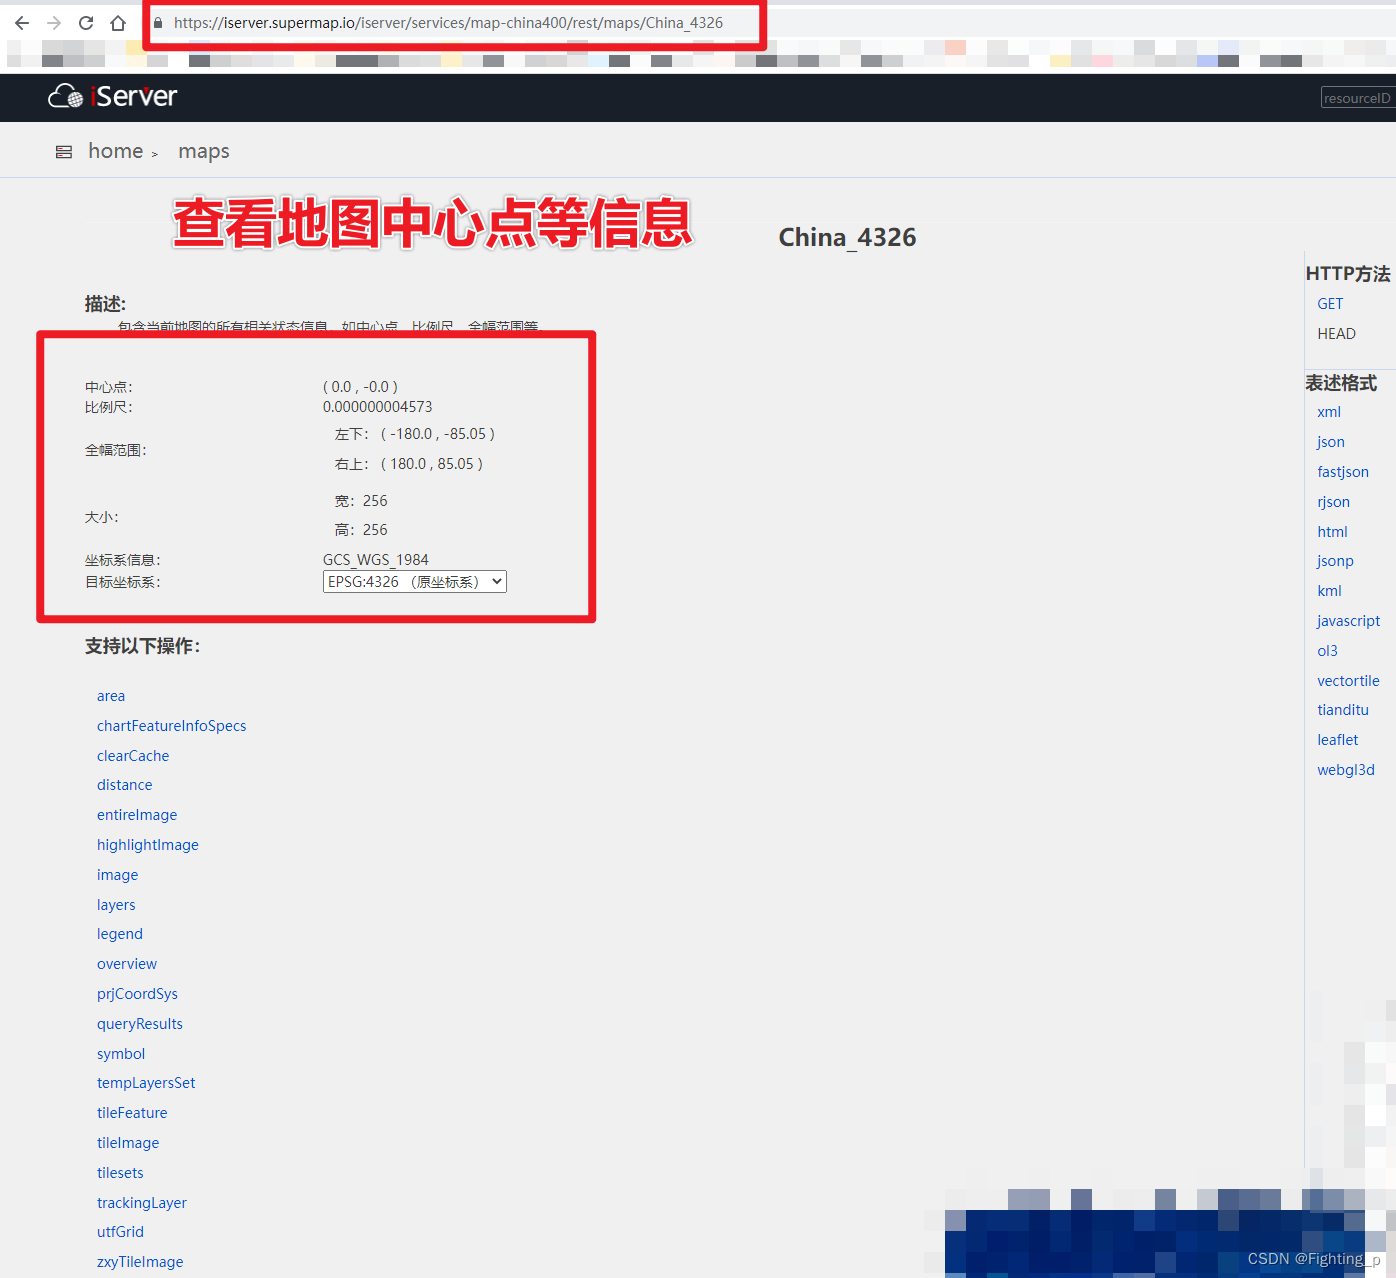This screenshot has height=1278, width=1396.
Task: Open the leaflet format link
Action: point(1338,740)
